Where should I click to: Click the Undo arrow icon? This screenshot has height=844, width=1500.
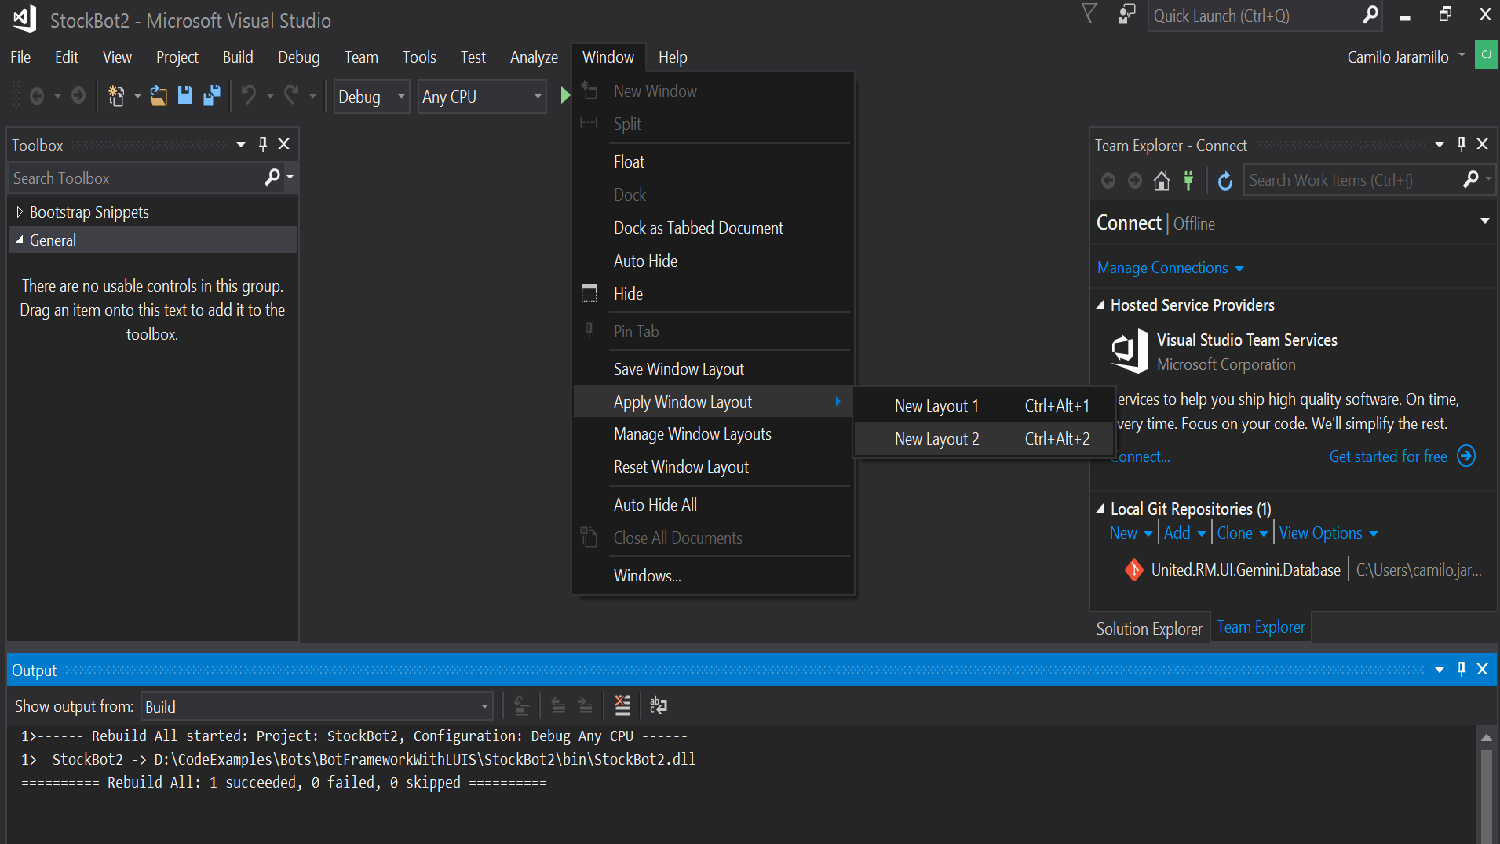tap(249, 96)
